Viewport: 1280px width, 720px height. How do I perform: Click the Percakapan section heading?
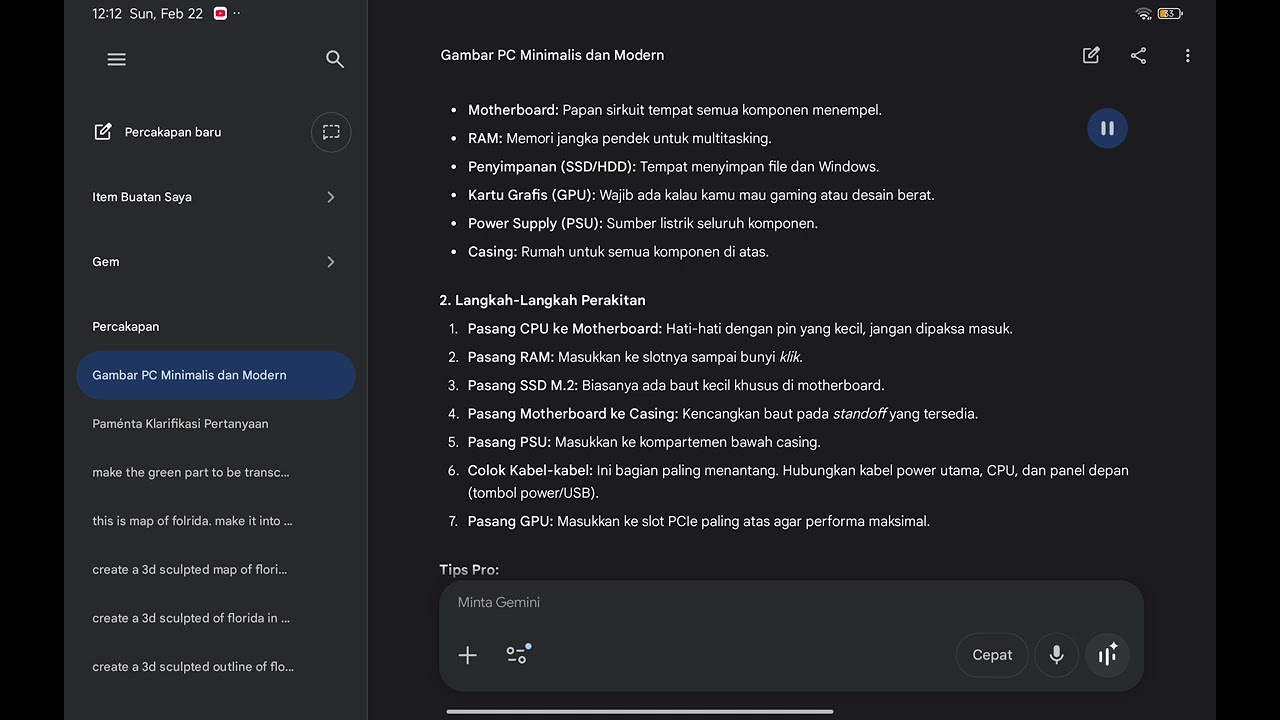(x=126, y=327)
